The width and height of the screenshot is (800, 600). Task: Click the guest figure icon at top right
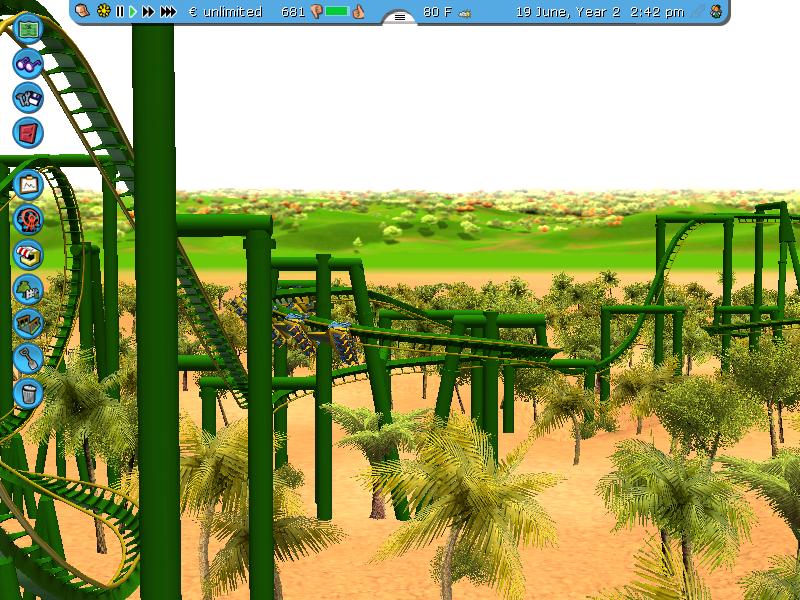717,12
